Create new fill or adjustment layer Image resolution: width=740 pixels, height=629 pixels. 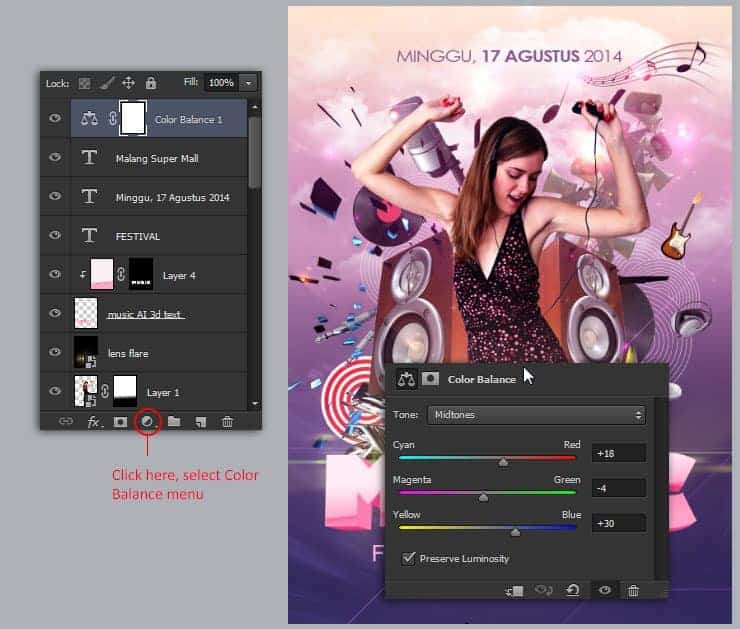(x=147, y=421)
